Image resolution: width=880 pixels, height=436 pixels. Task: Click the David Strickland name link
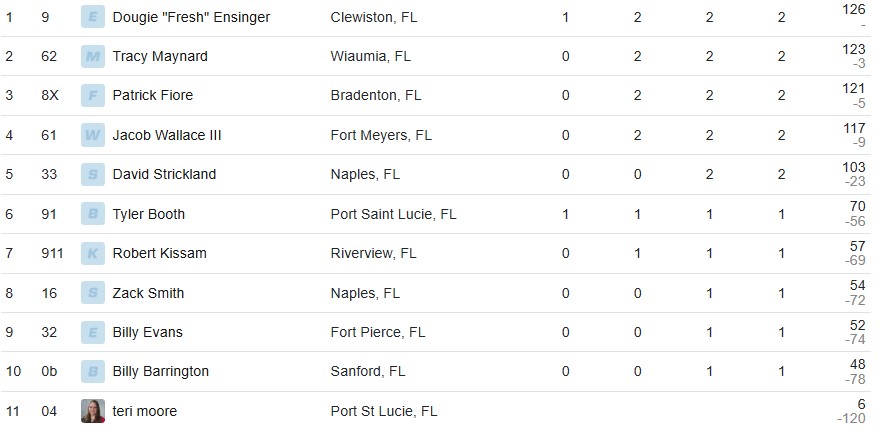(x=164, y=174)
